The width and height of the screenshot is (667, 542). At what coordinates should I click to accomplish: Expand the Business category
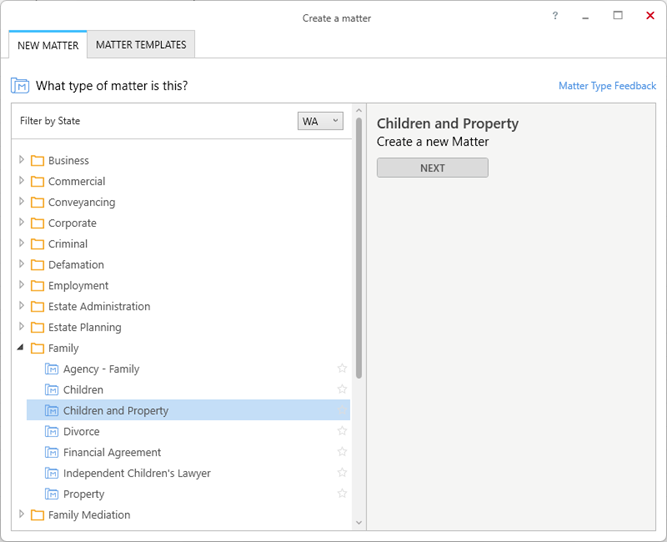pyautogui.click(x=22, y=160)
